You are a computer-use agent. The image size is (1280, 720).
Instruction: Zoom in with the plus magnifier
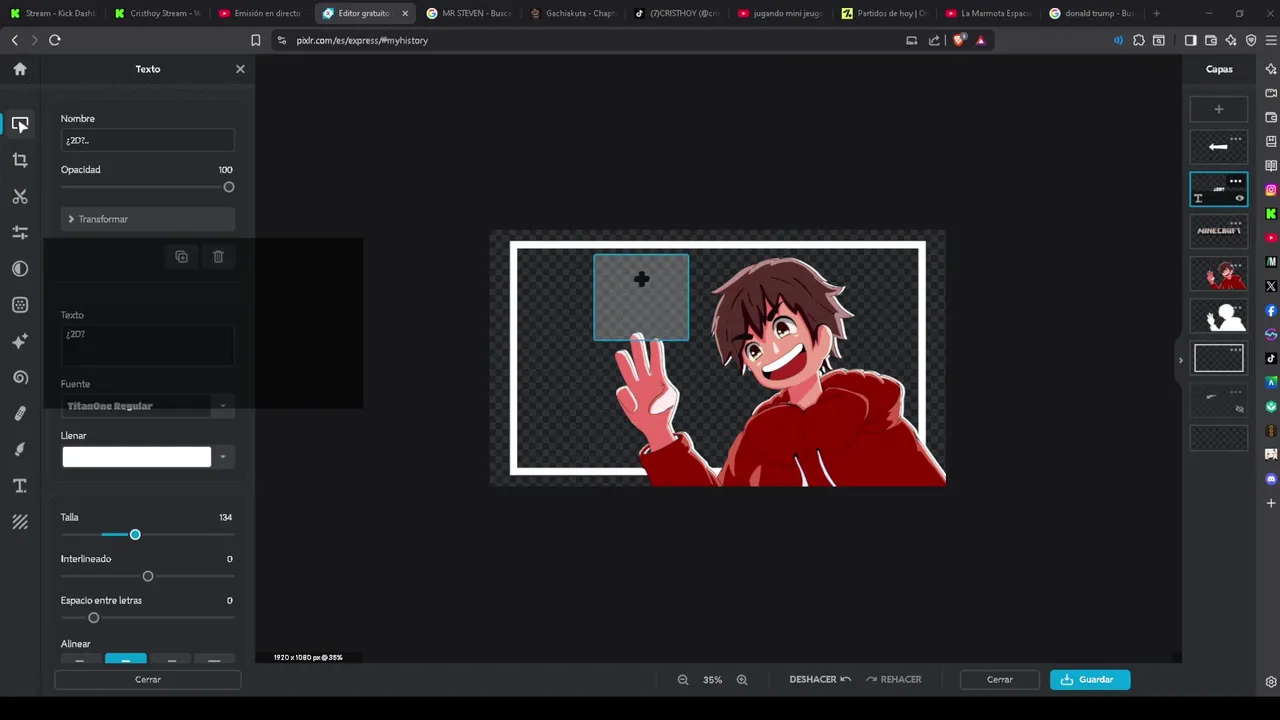click(742, 680)
